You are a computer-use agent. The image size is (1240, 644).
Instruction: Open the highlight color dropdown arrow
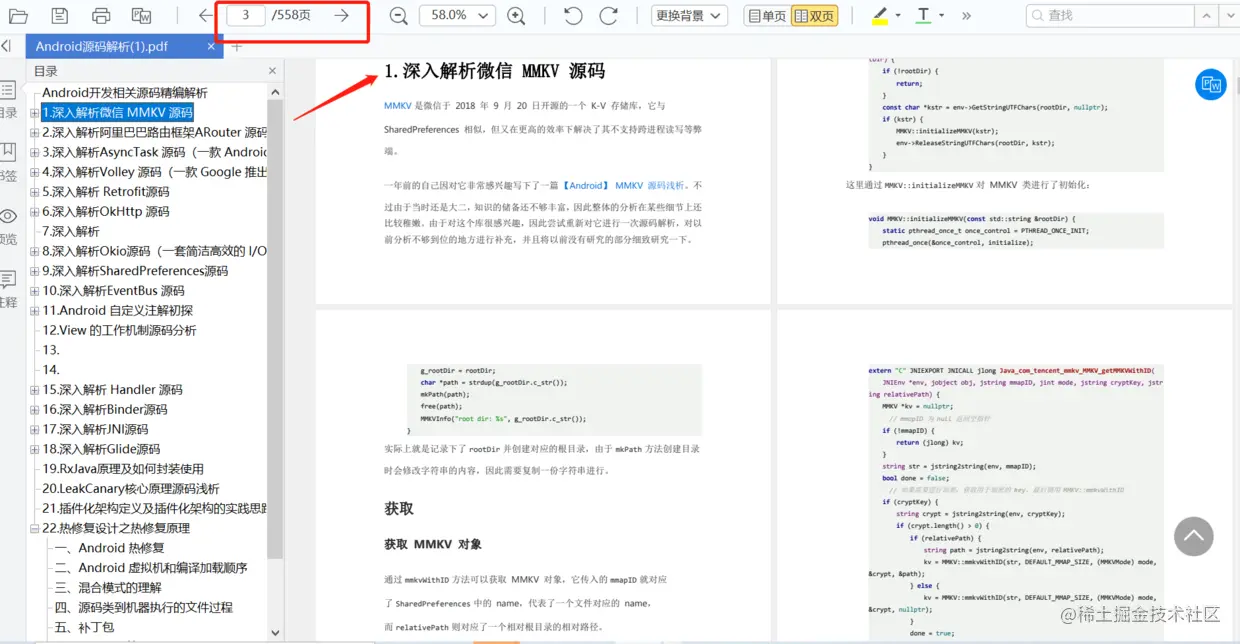898,16
